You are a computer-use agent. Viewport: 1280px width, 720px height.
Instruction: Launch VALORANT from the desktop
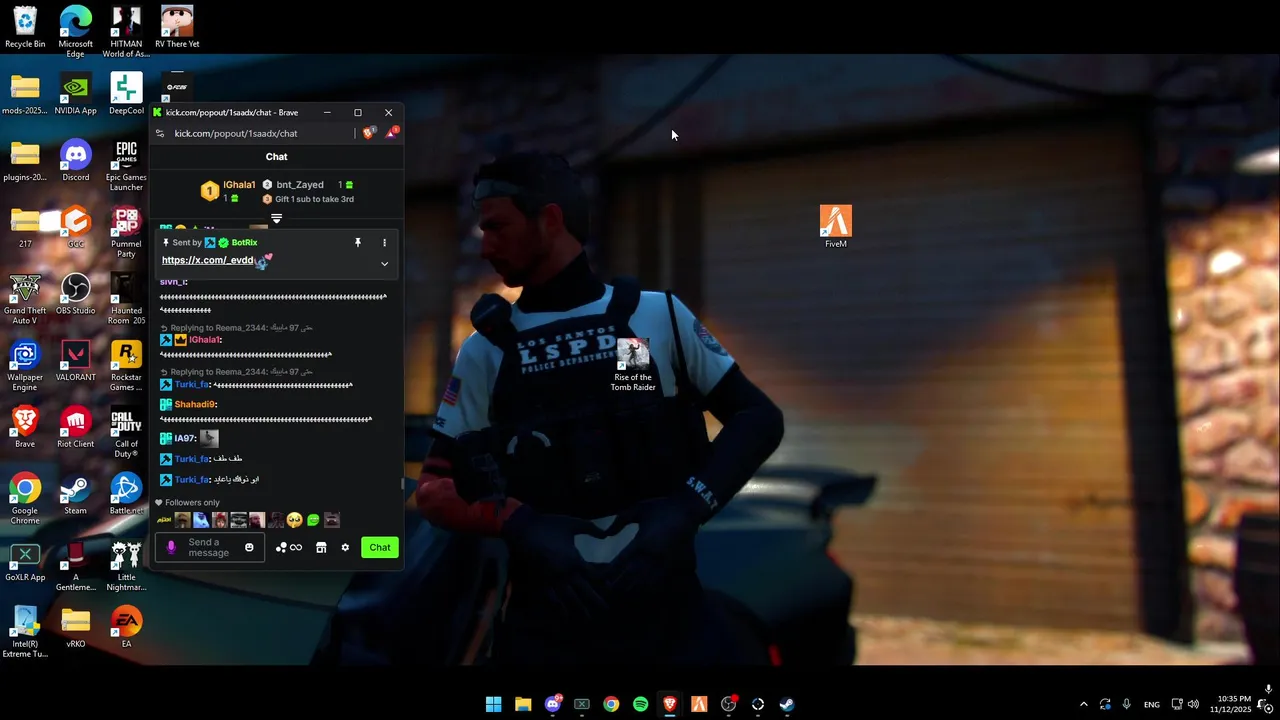tap(75, 361)
